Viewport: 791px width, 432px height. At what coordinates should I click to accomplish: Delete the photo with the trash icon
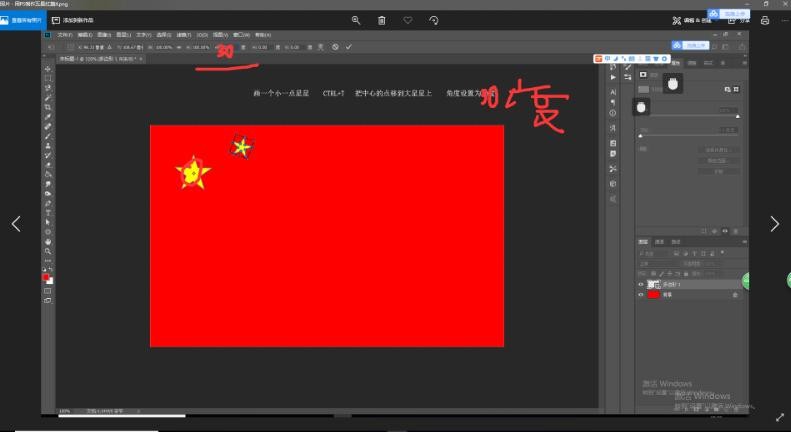[382, 20]
